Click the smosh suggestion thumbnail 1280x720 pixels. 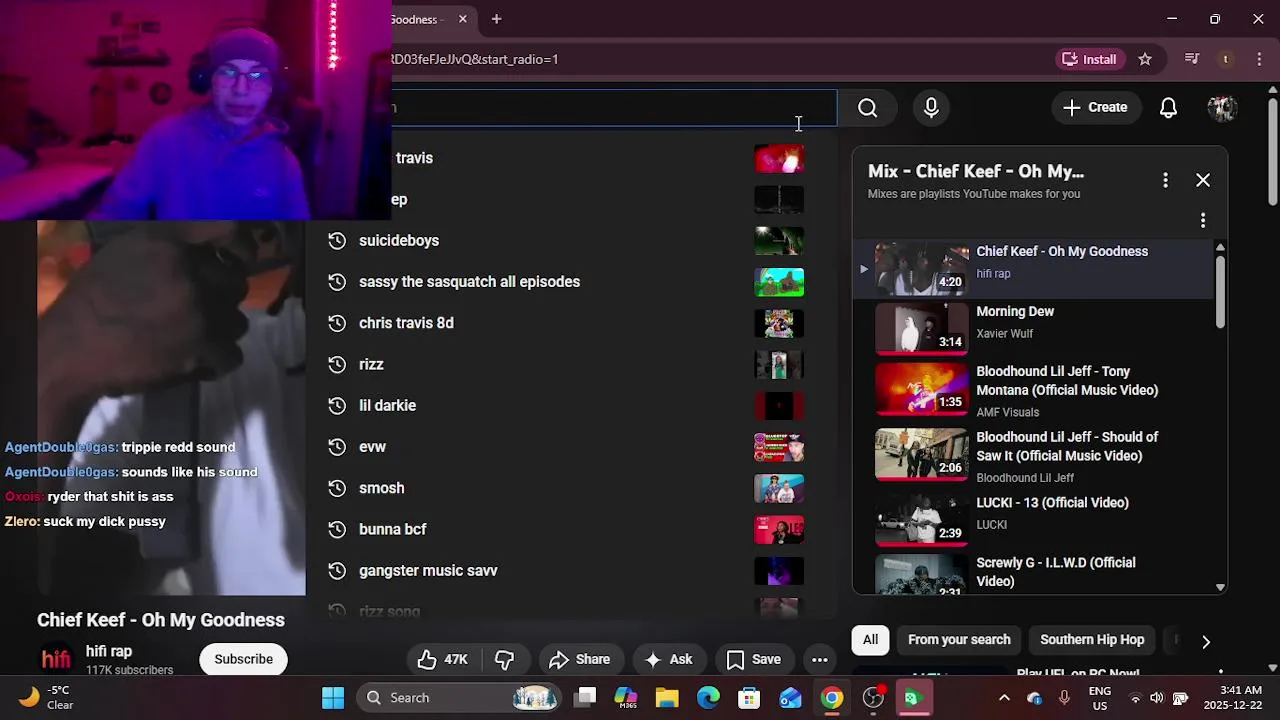click(779, 488)
